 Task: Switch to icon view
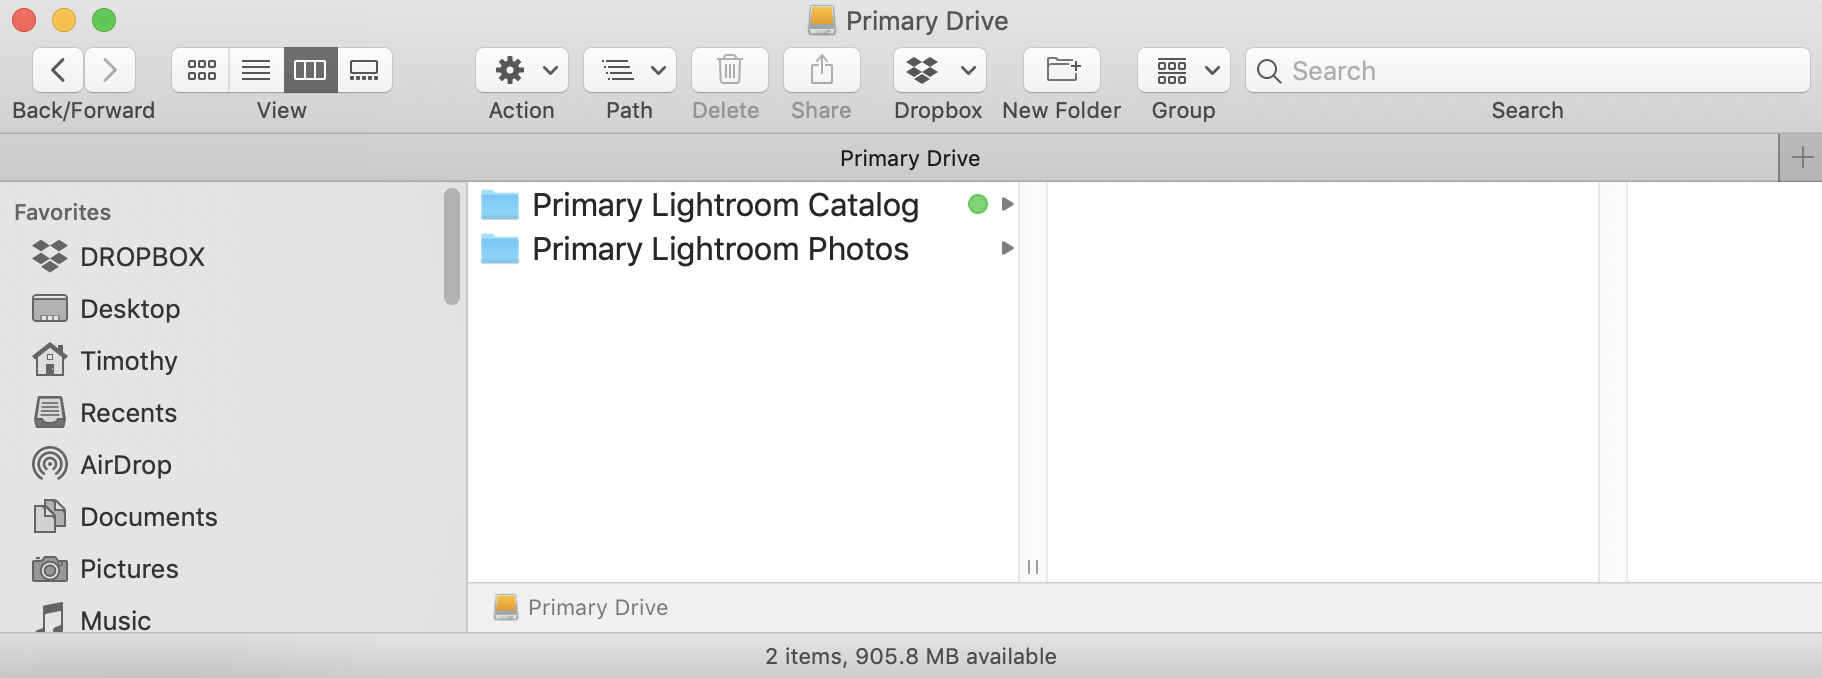tap(201, 70)
